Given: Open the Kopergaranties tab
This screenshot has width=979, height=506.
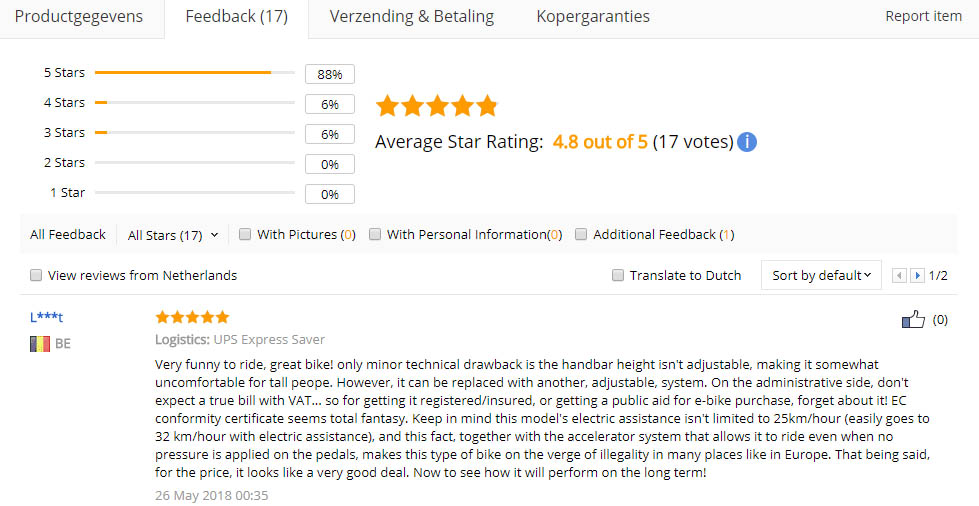Looking at the screenshot, I should pos(593,17).
